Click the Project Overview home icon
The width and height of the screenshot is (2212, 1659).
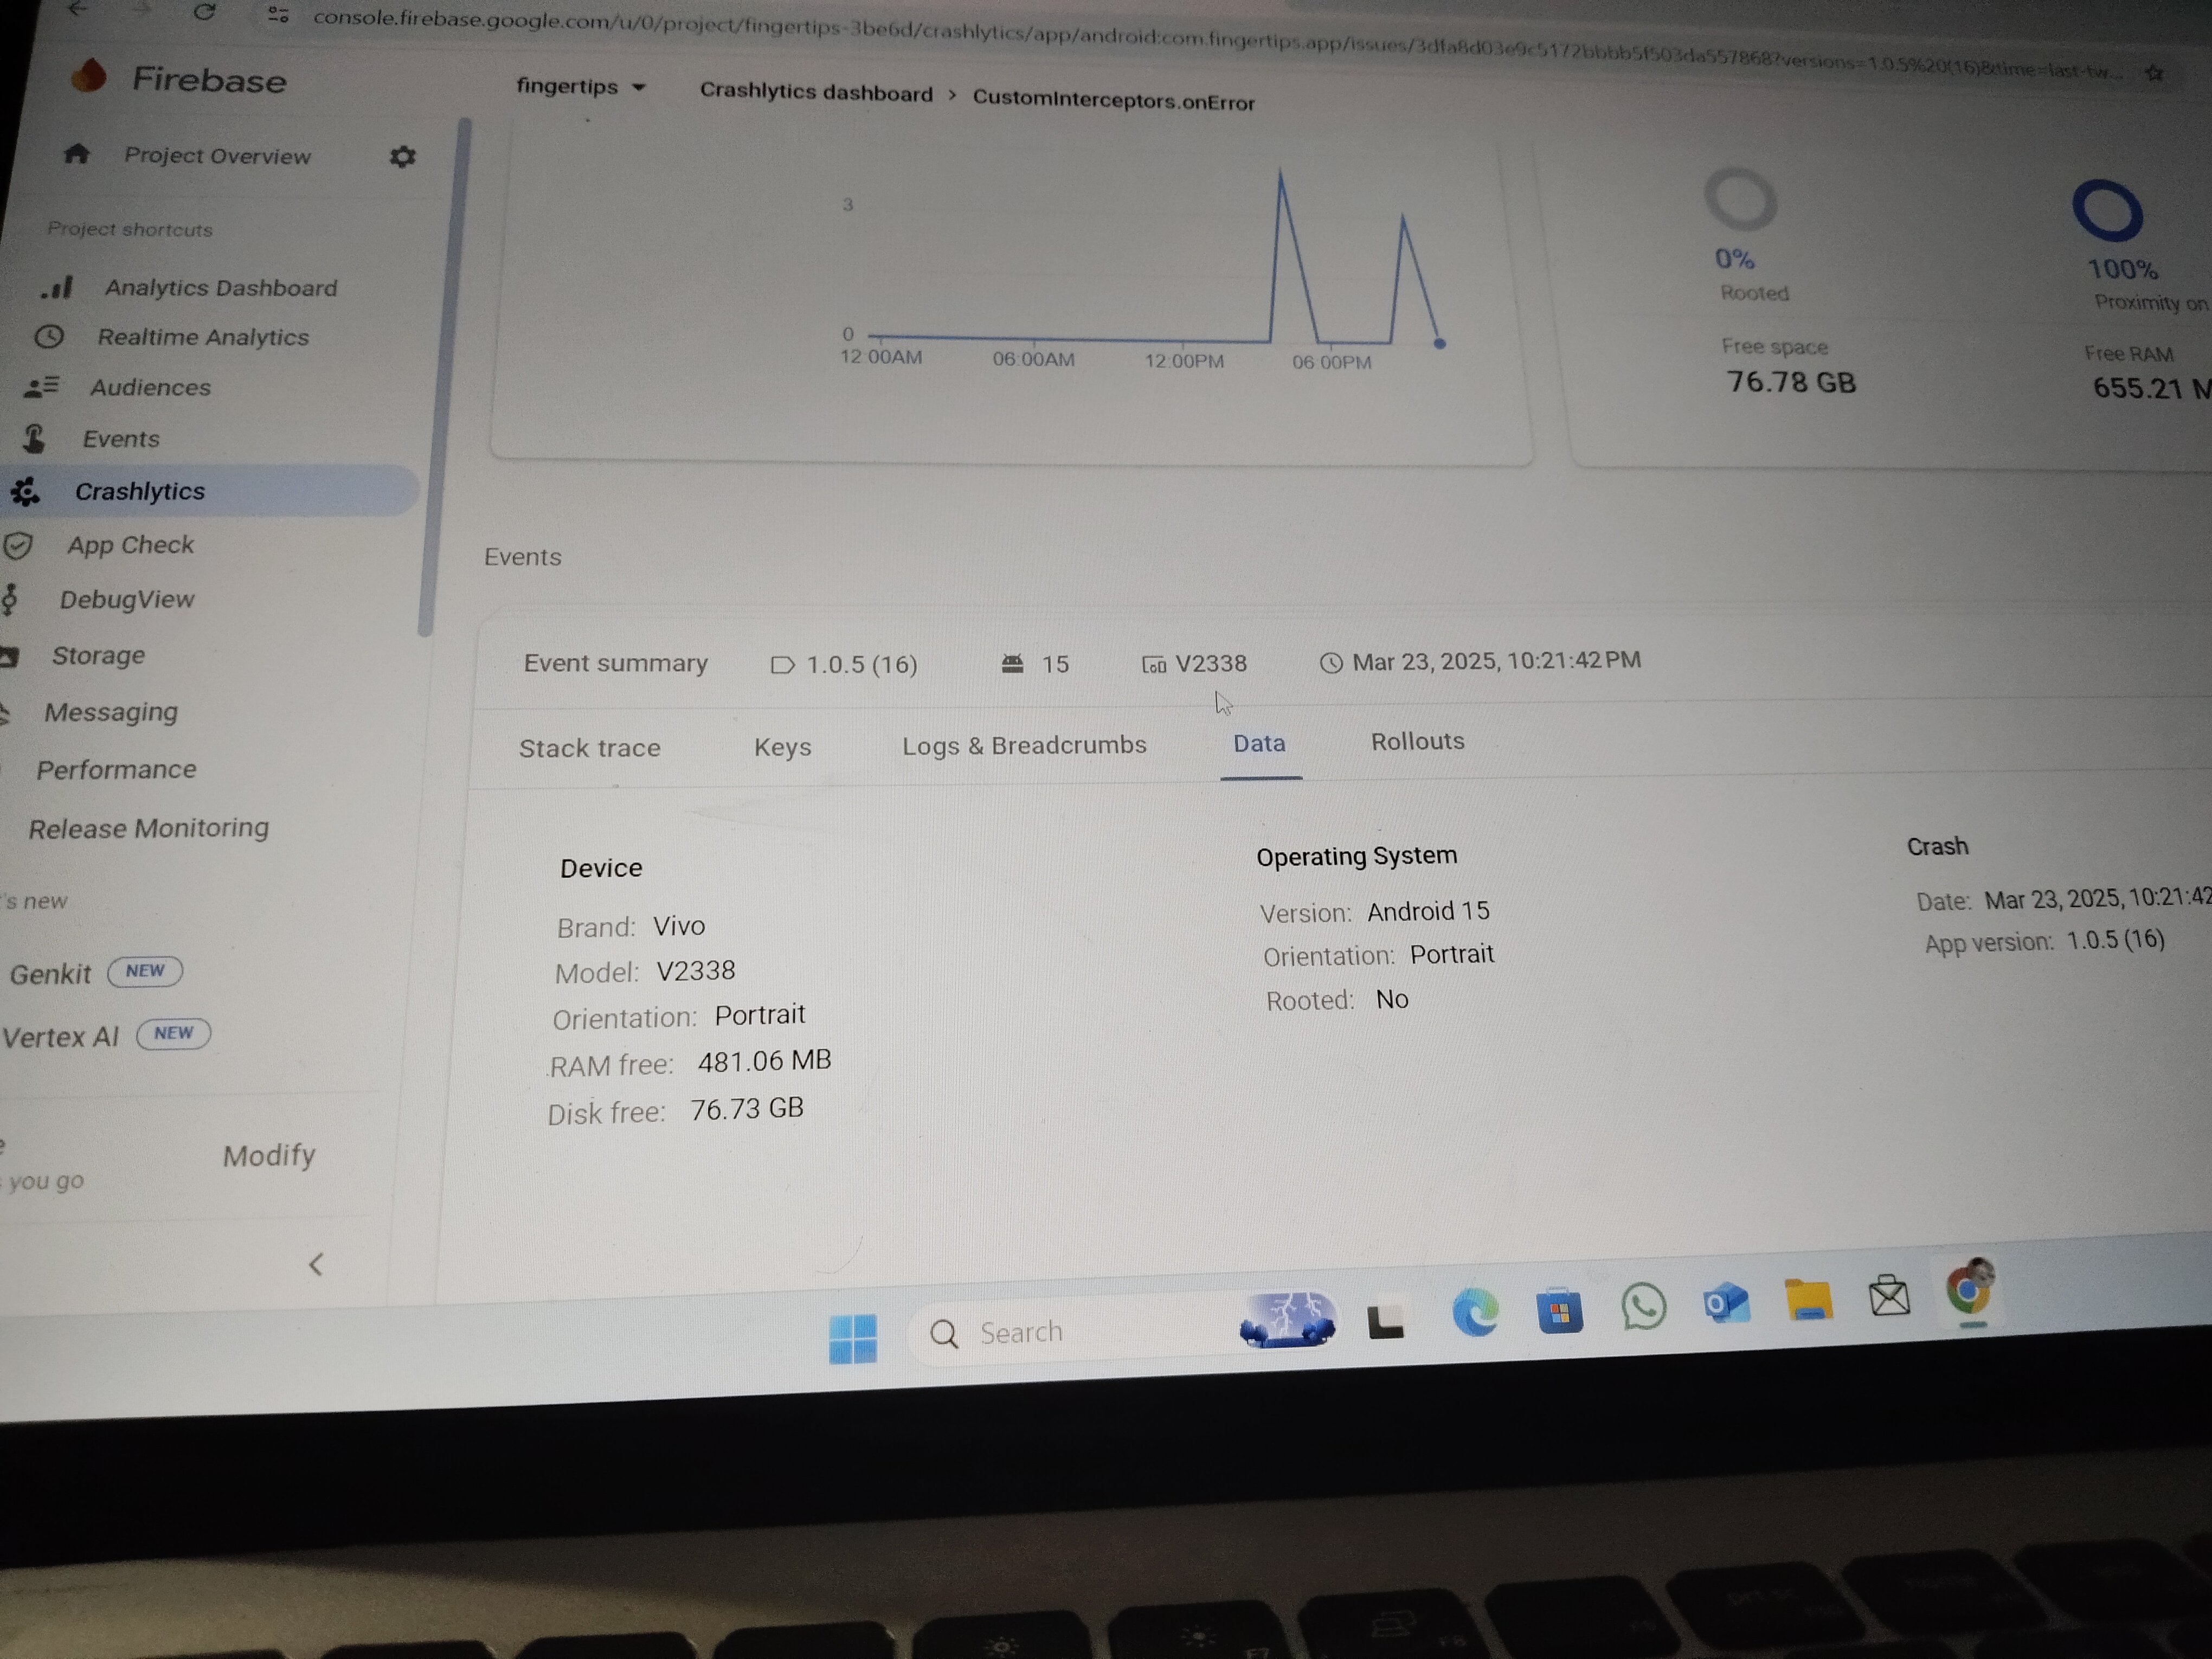point(77,153)
